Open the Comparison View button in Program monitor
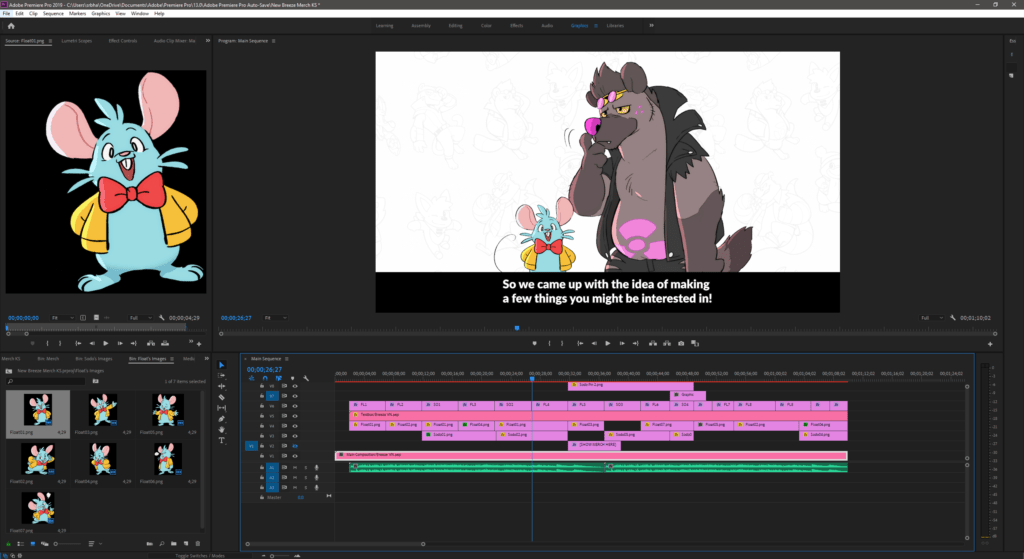This screenshot has height=559, width=1024. [695, 343]
